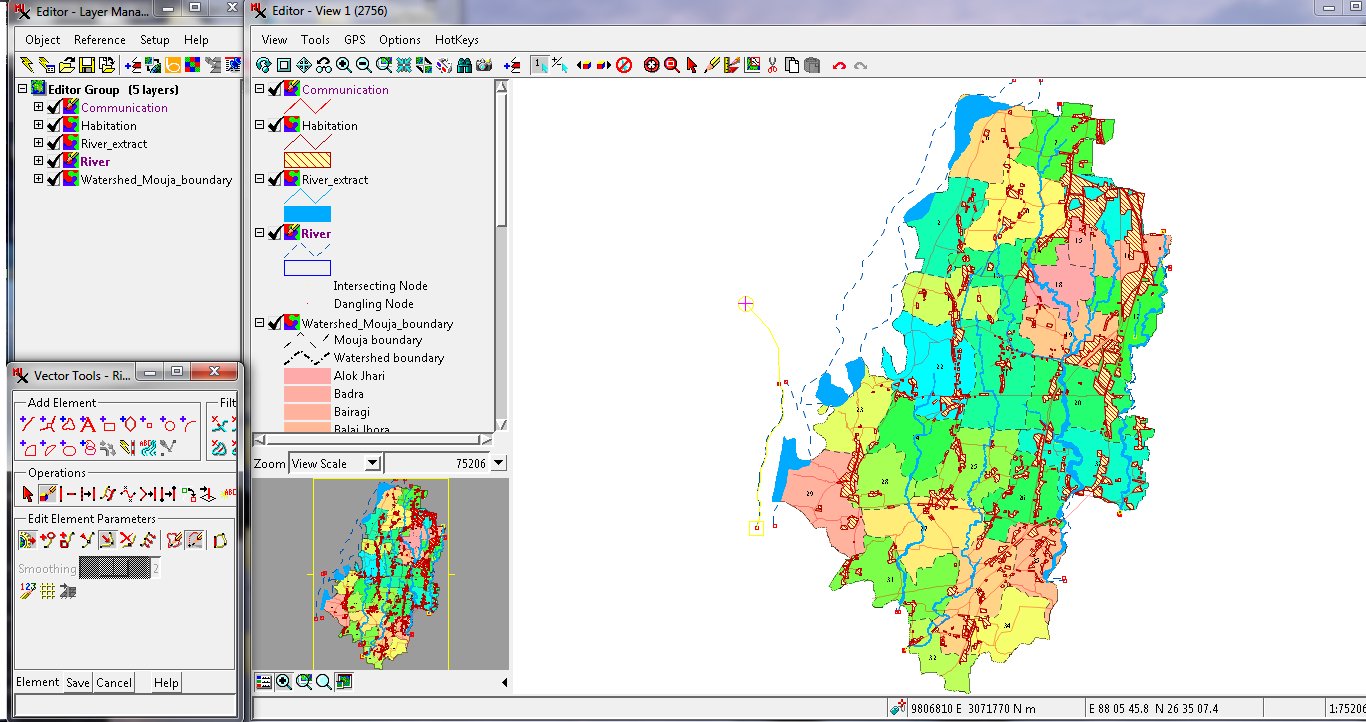Click the Alok Jhari color swatch in legend
Viewport: 1366px width, 722px height.
pyautogui.click(x=307, y=376)
